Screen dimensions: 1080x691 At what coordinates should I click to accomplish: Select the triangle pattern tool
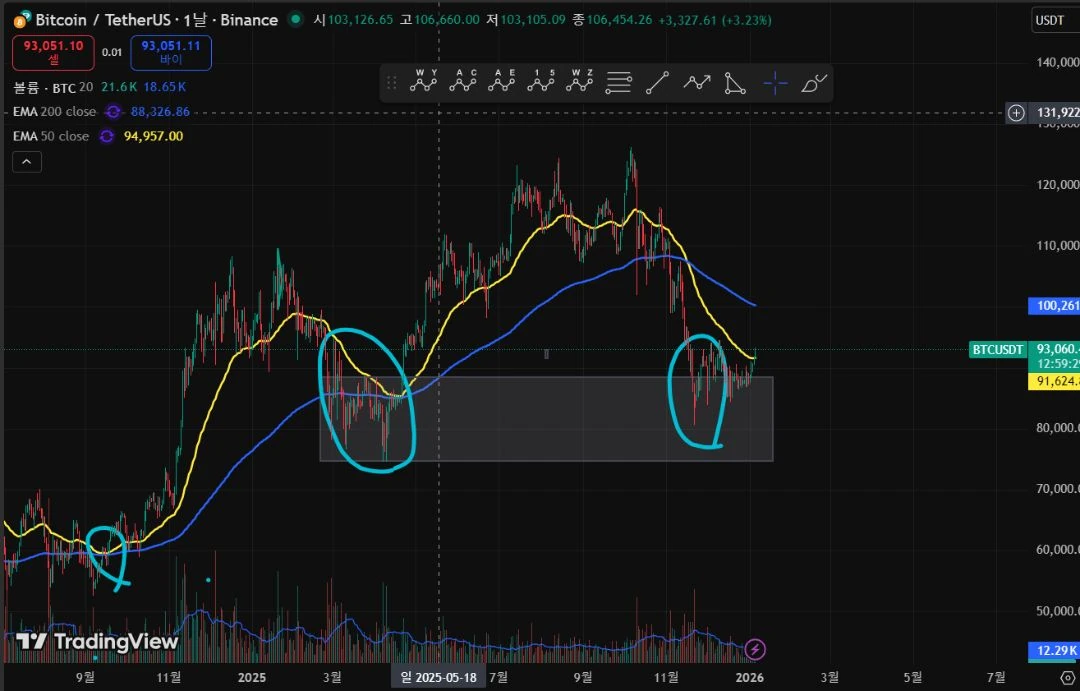[x=735, y=83]
